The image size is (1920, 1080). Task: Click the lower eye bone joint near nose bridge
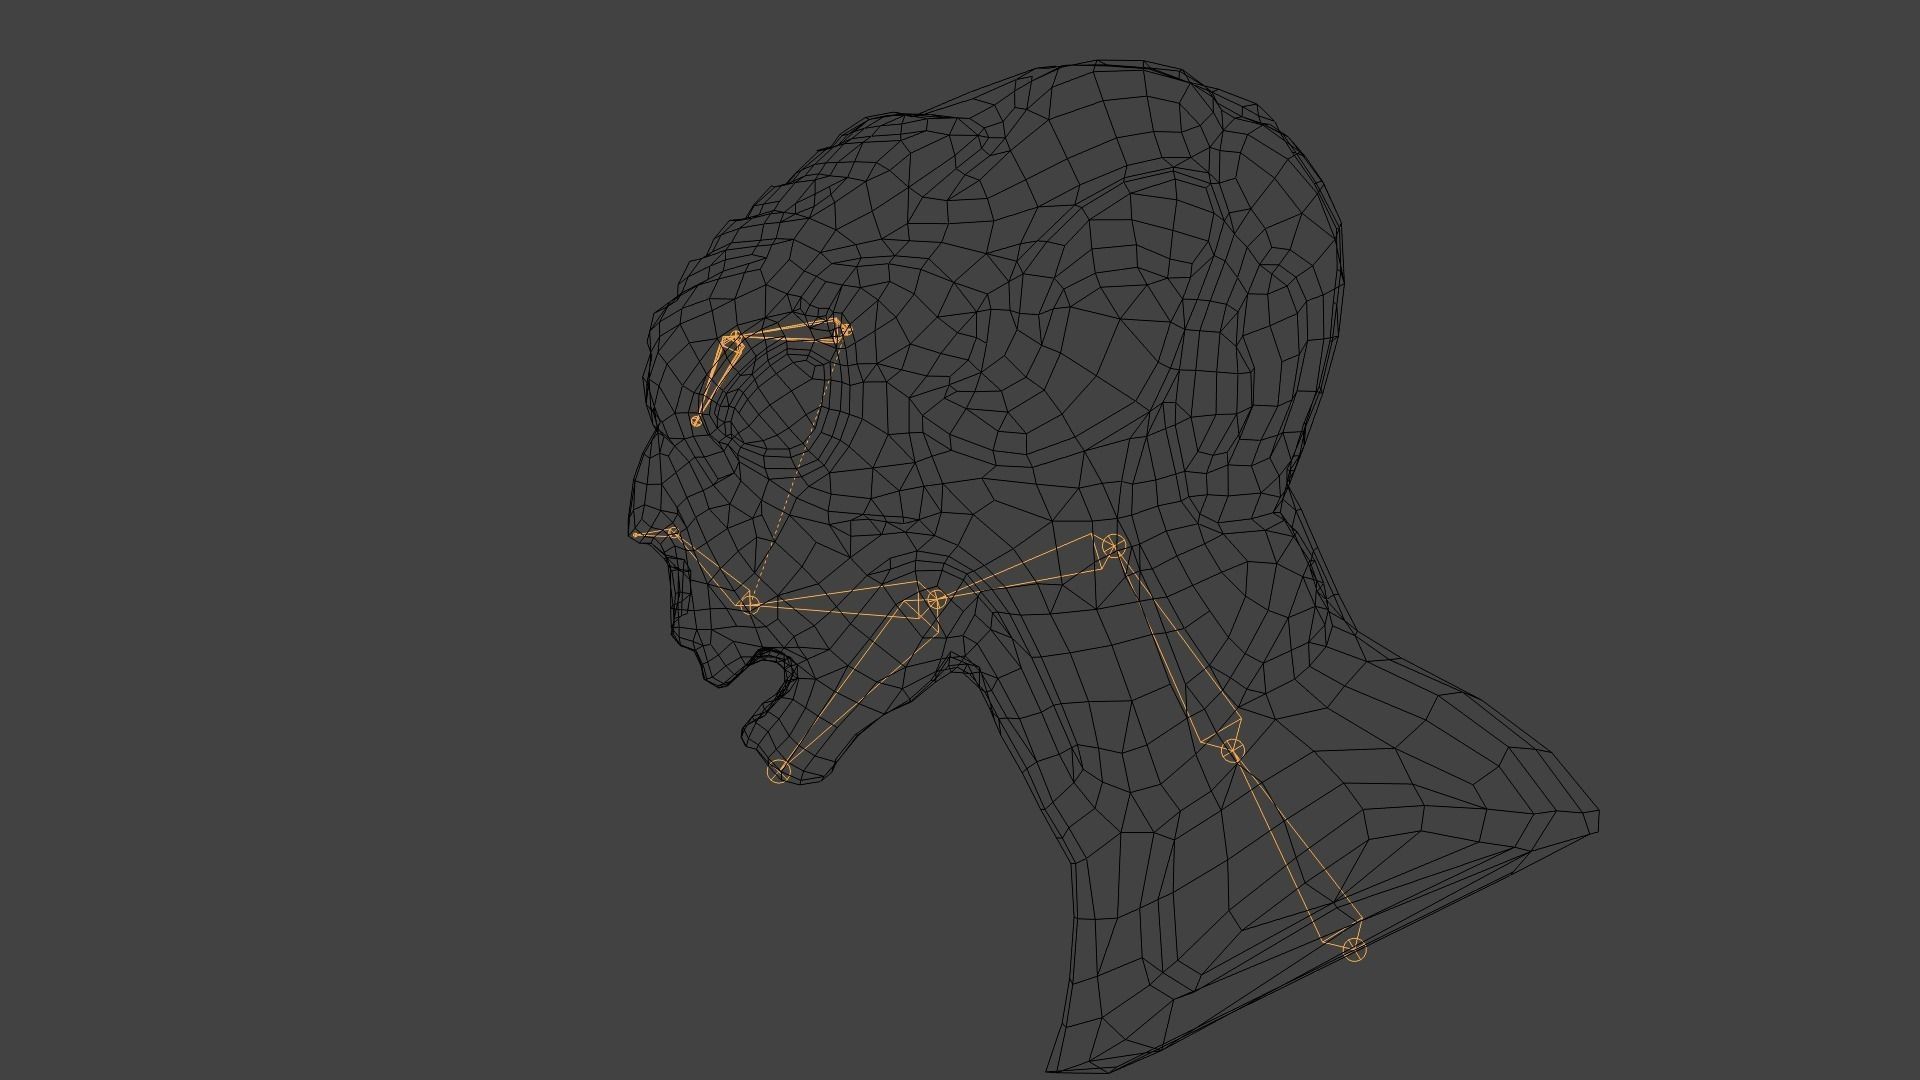[696, 422]
